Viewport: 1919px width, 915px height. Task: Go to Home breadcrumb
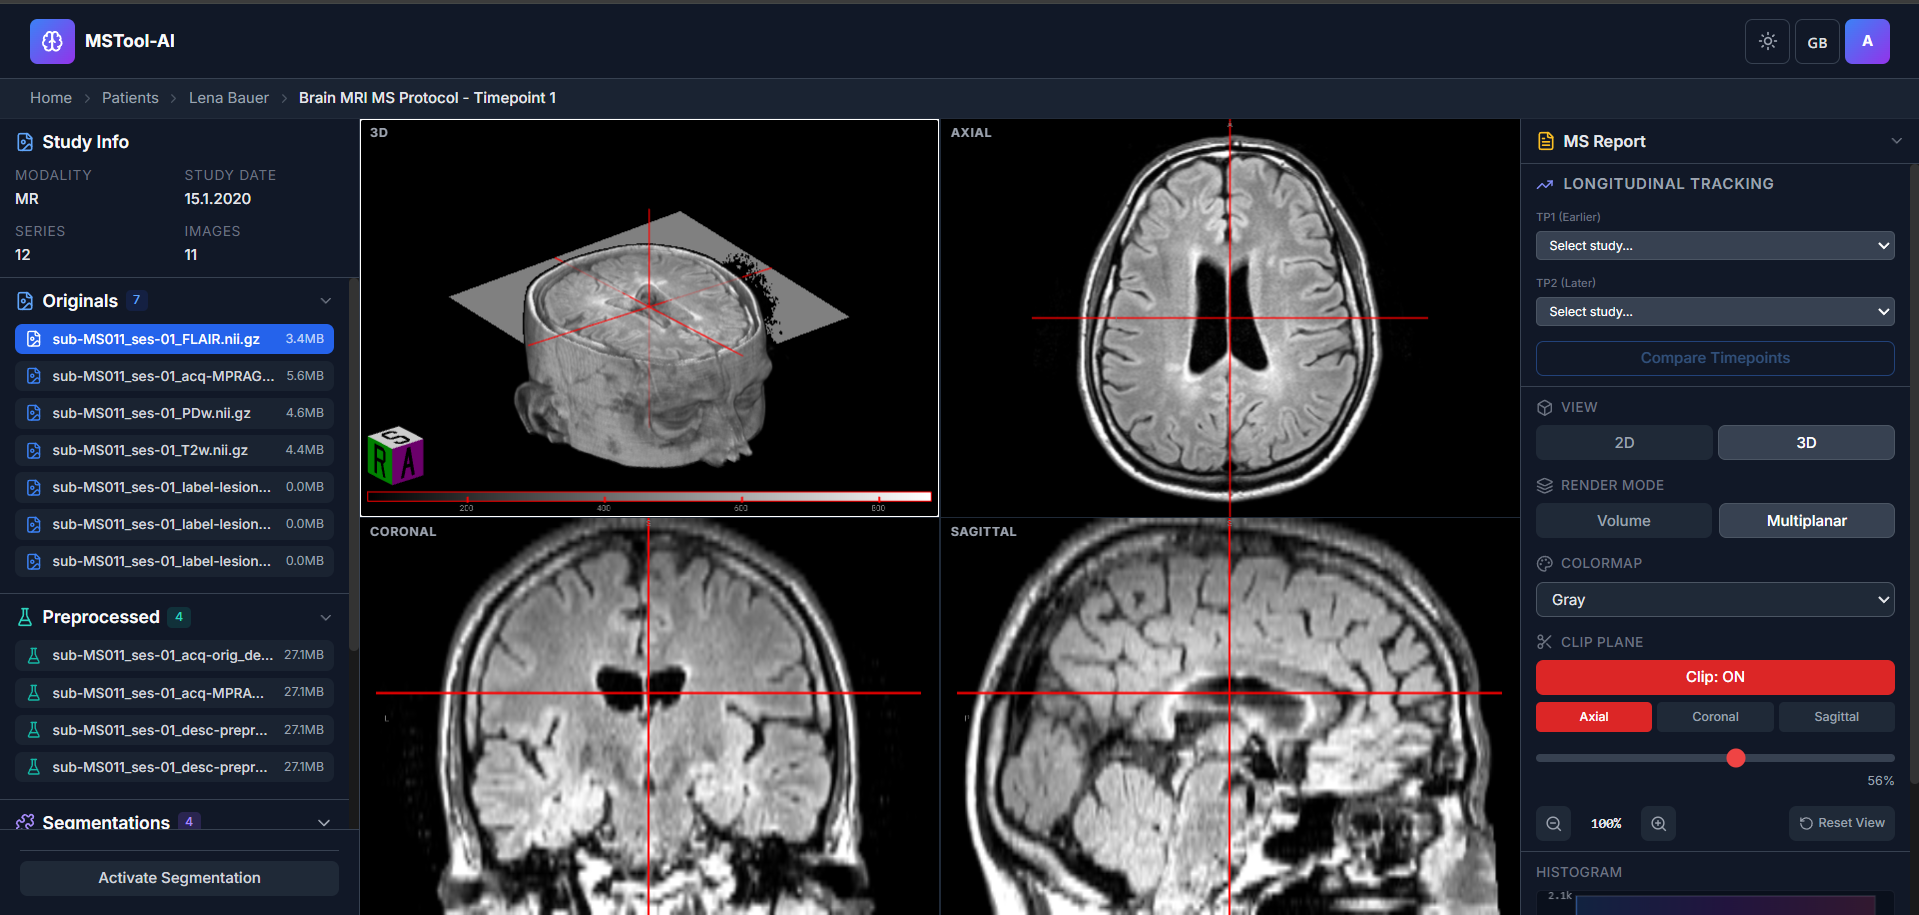51,98
